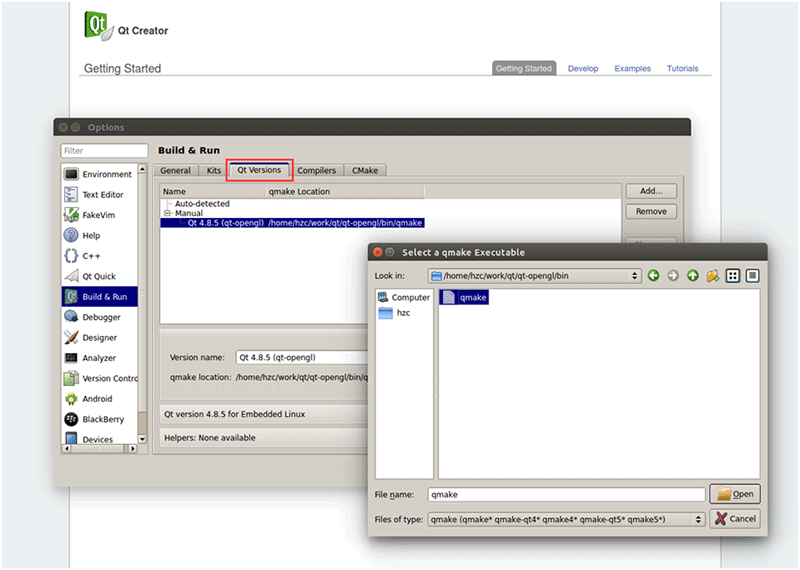Click the Filter field in Options

(x=105, y=151)
